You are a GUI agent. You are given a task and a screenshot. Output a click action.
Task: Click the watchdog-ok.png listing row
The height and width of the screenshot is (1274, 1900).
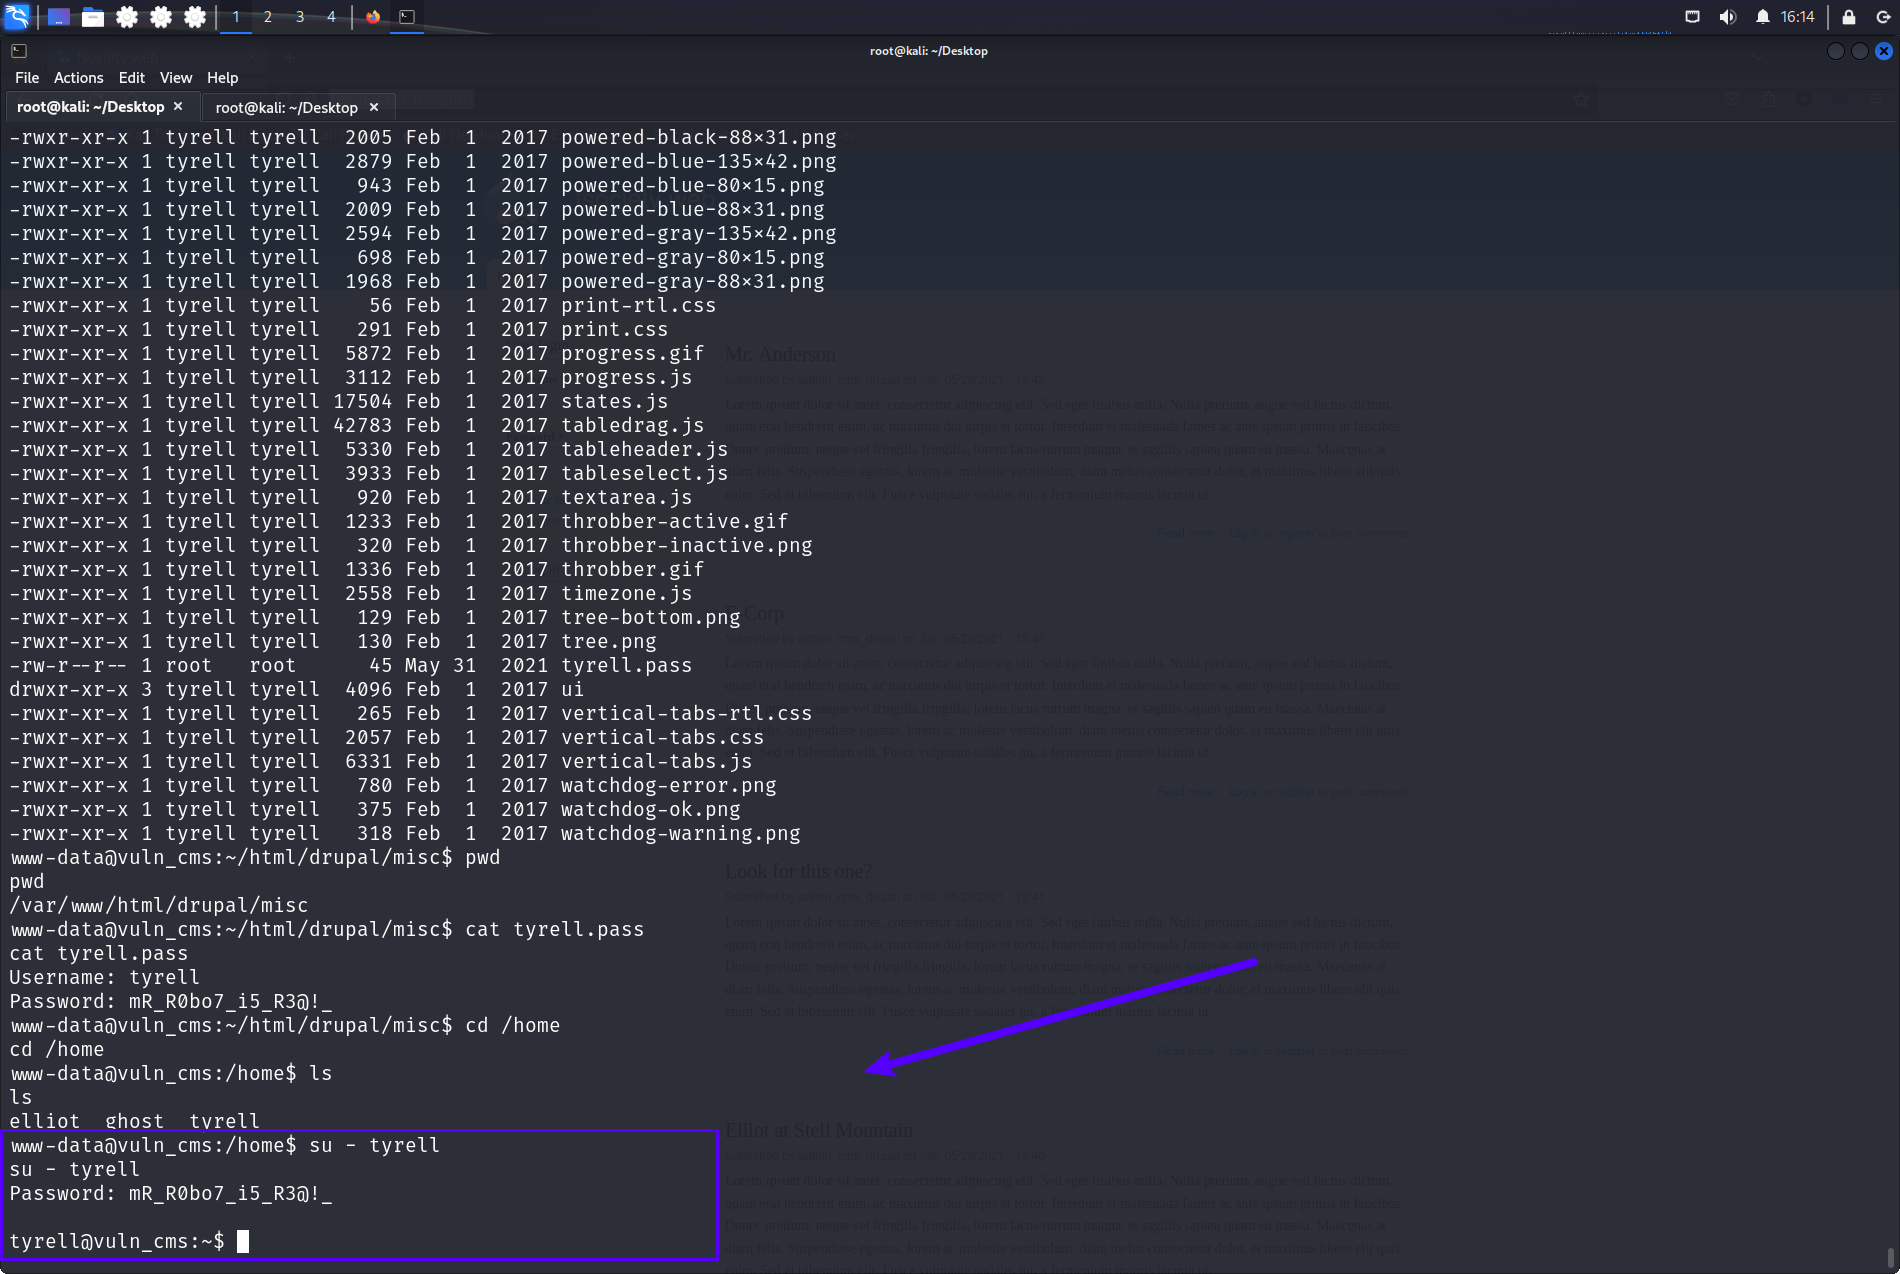(x=374, y=809)
